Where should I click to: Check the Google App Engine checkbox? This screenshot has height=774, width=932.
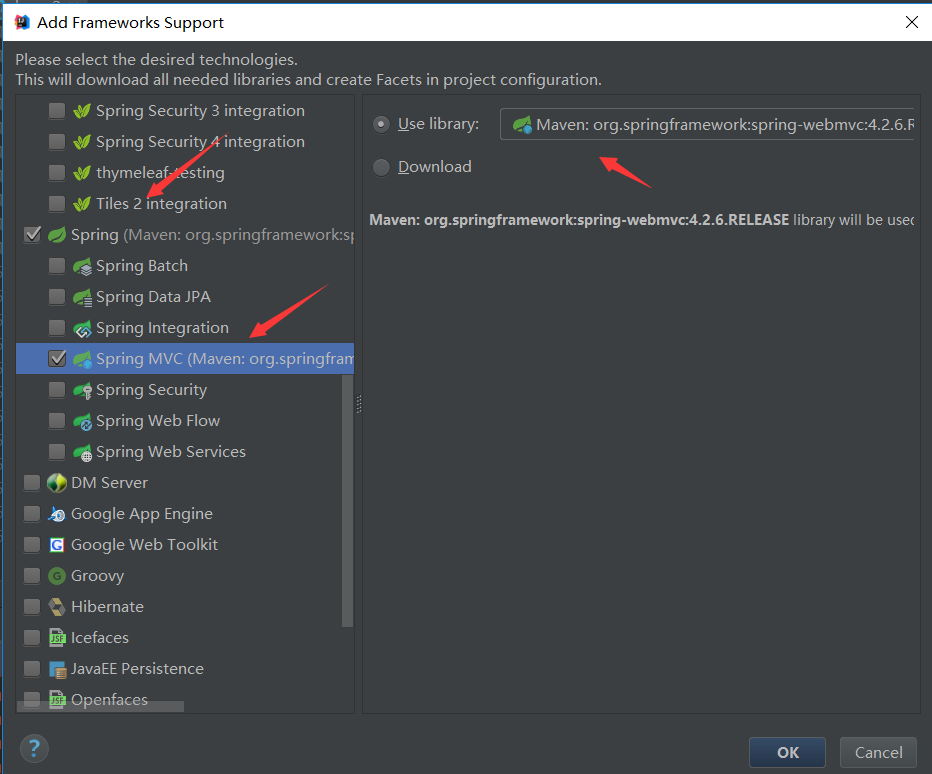tap(32, 514)
